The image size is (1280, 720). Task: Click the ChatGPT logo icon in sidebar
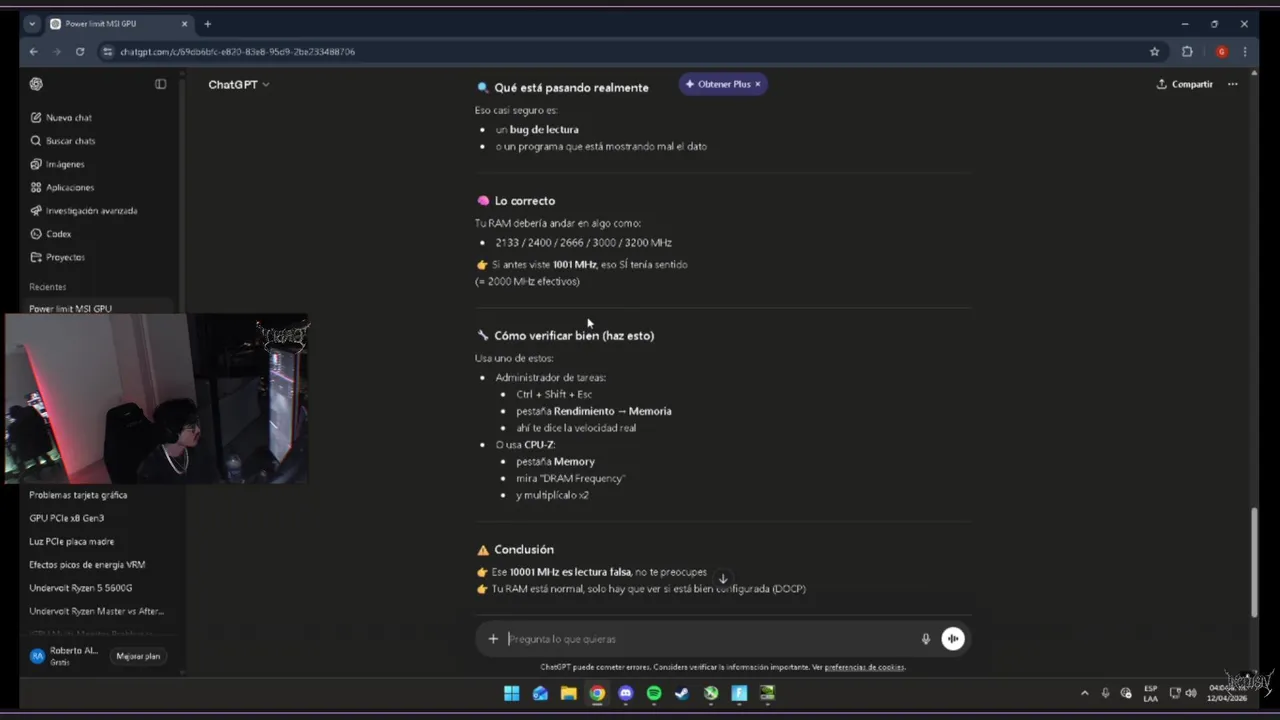click(x=36, y=84)
